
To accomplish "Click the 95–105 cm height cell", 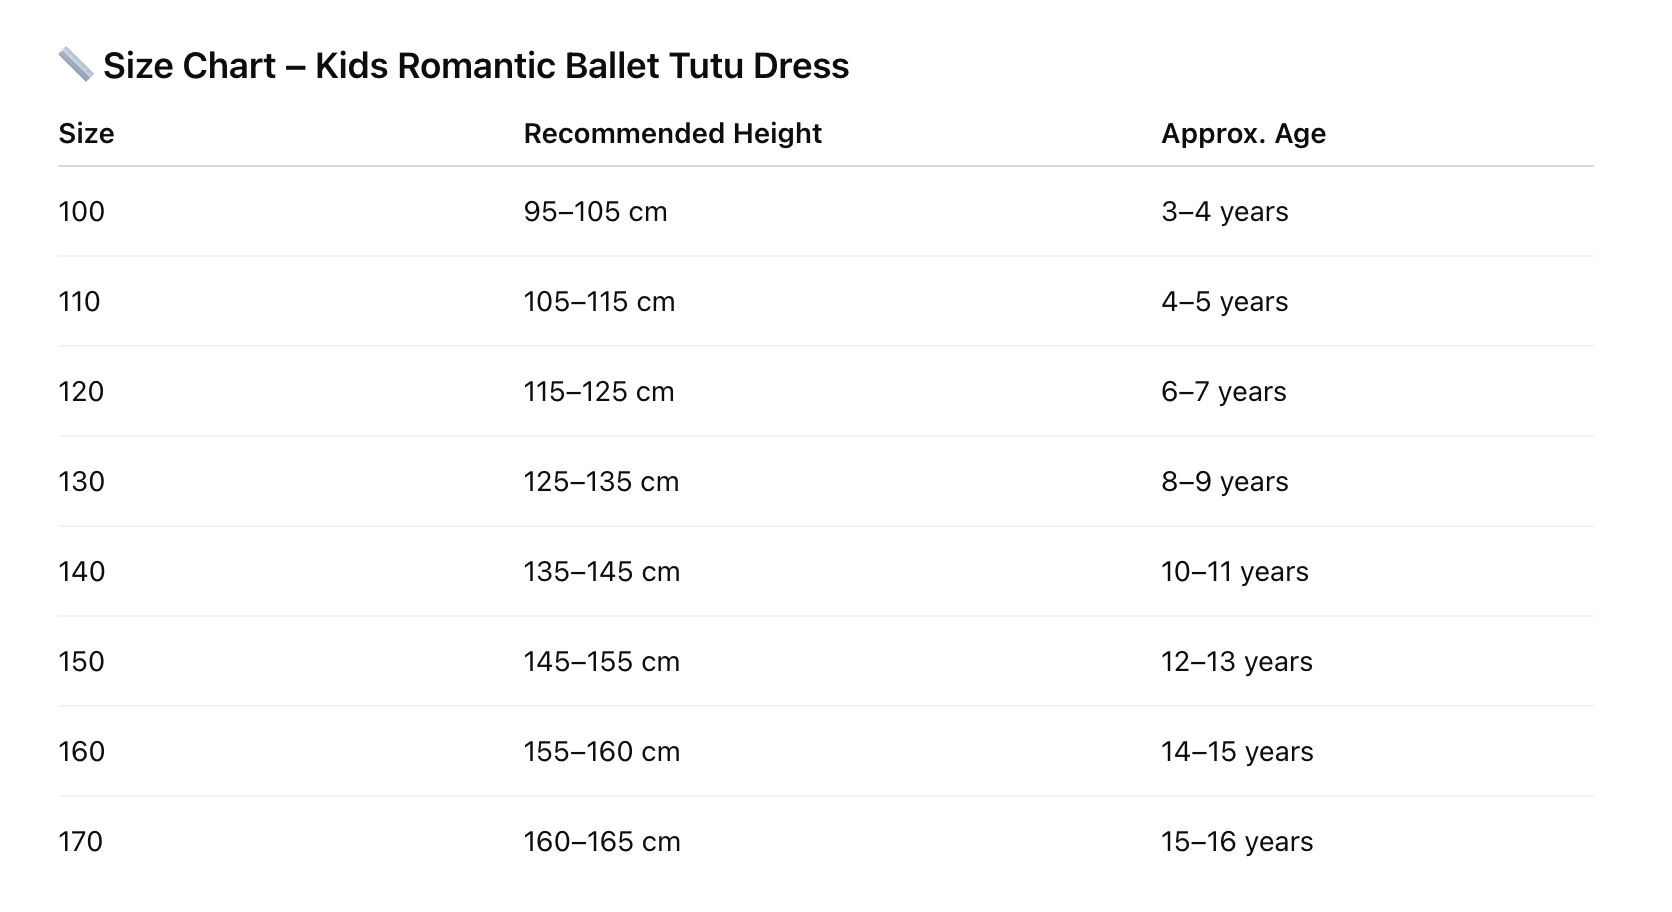I will point(595,212).
